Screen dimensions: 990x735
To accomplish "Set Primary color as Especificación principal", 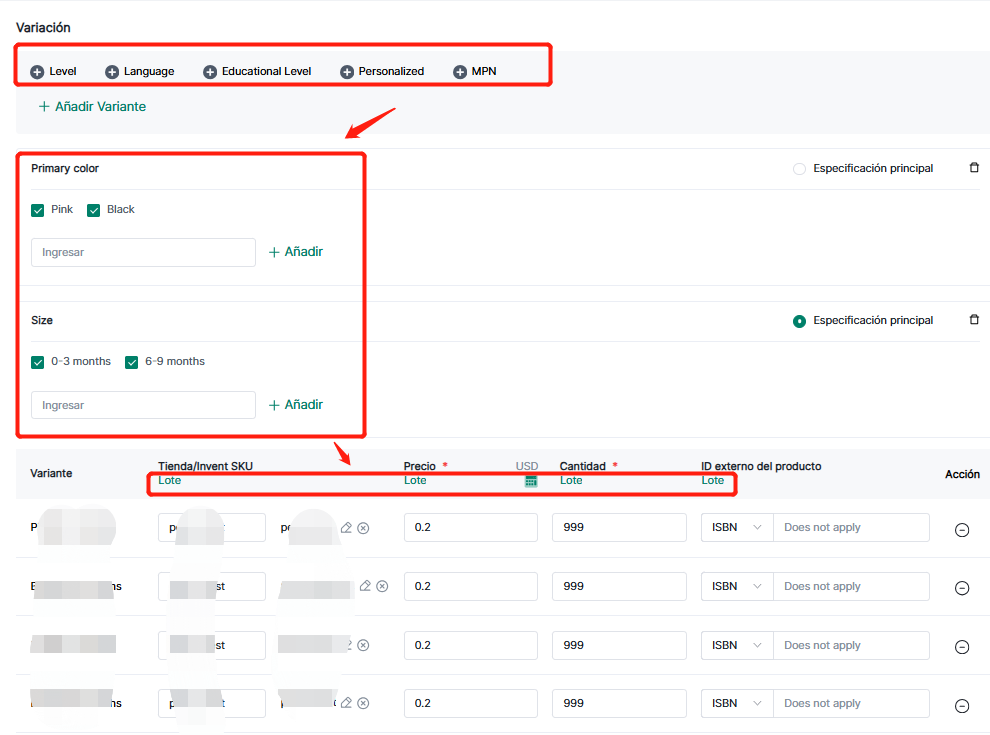I will 799,169.
